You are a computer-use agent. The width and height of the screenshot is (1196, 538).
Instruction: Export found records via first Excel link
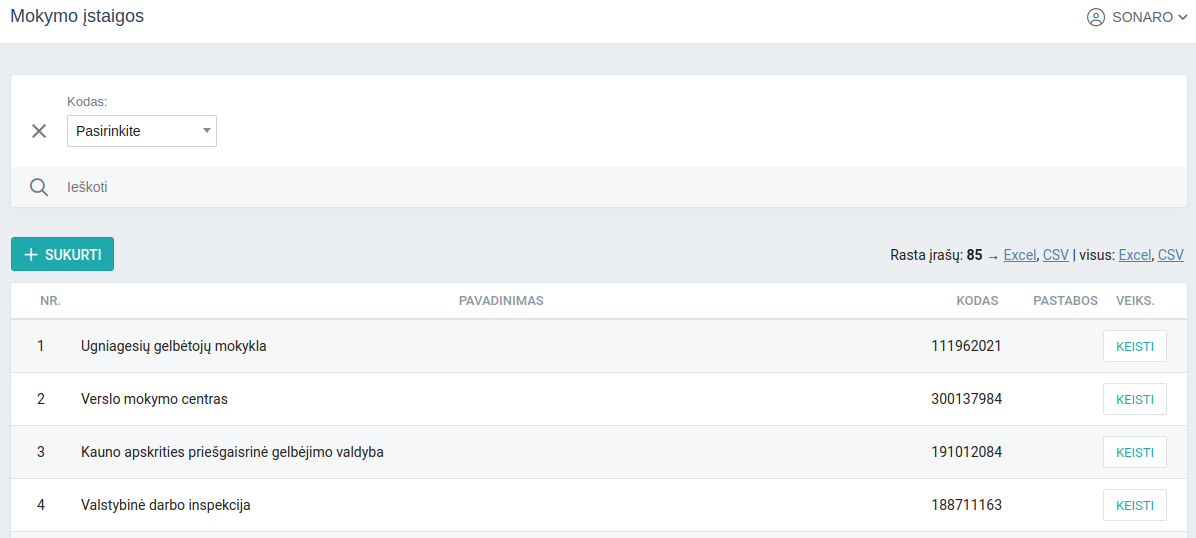tap(1020, 255)
